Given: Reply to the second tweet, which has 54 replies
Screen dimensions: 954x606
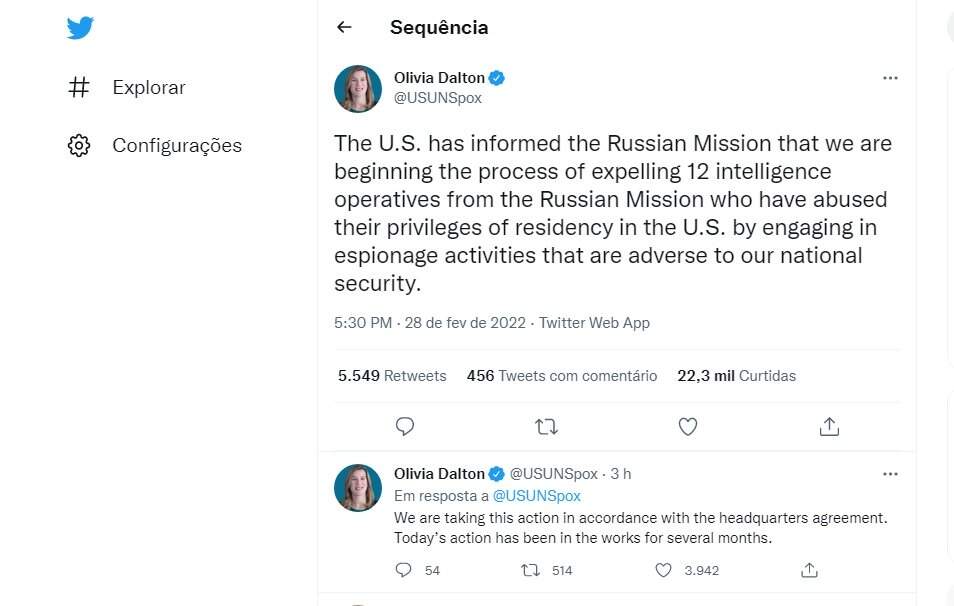Looking at the screenshot, I should pos(404,570).
